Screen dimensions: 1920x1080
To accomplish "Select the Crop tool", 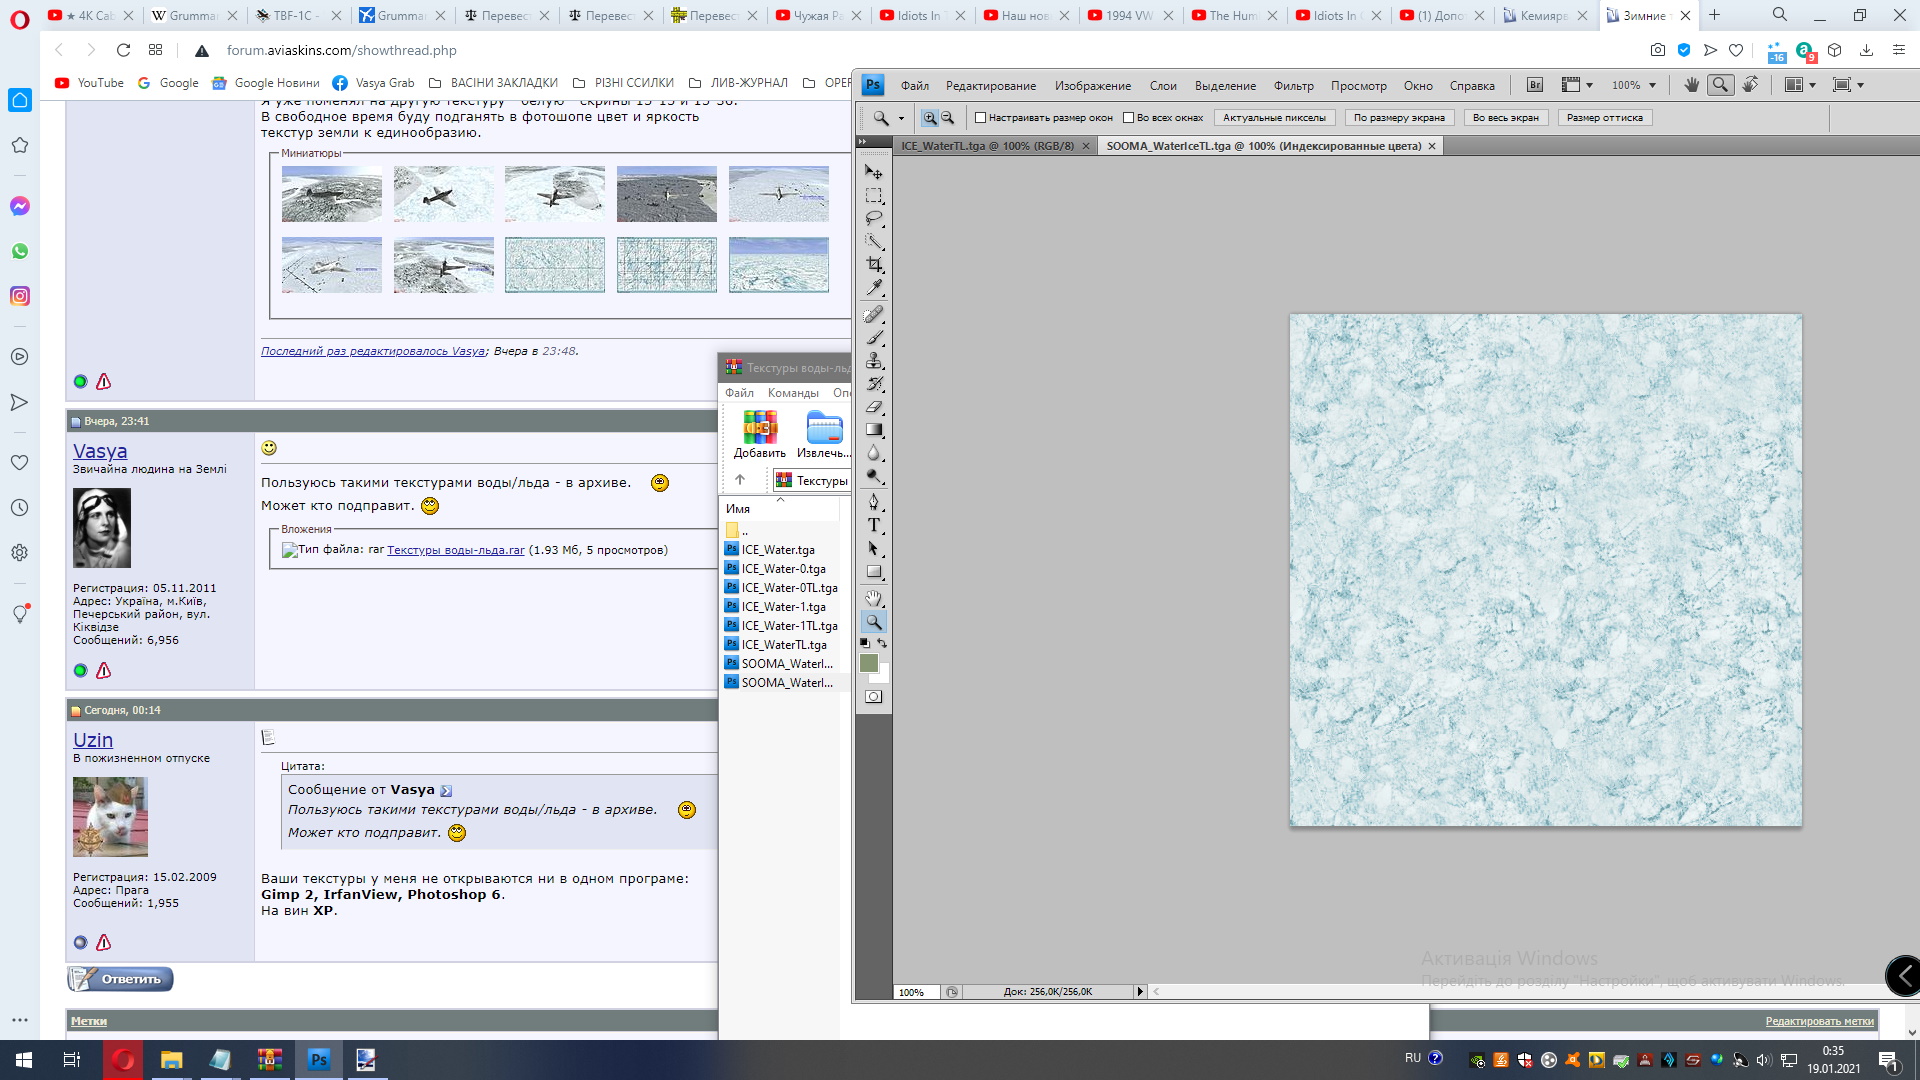I will point(874,265).
